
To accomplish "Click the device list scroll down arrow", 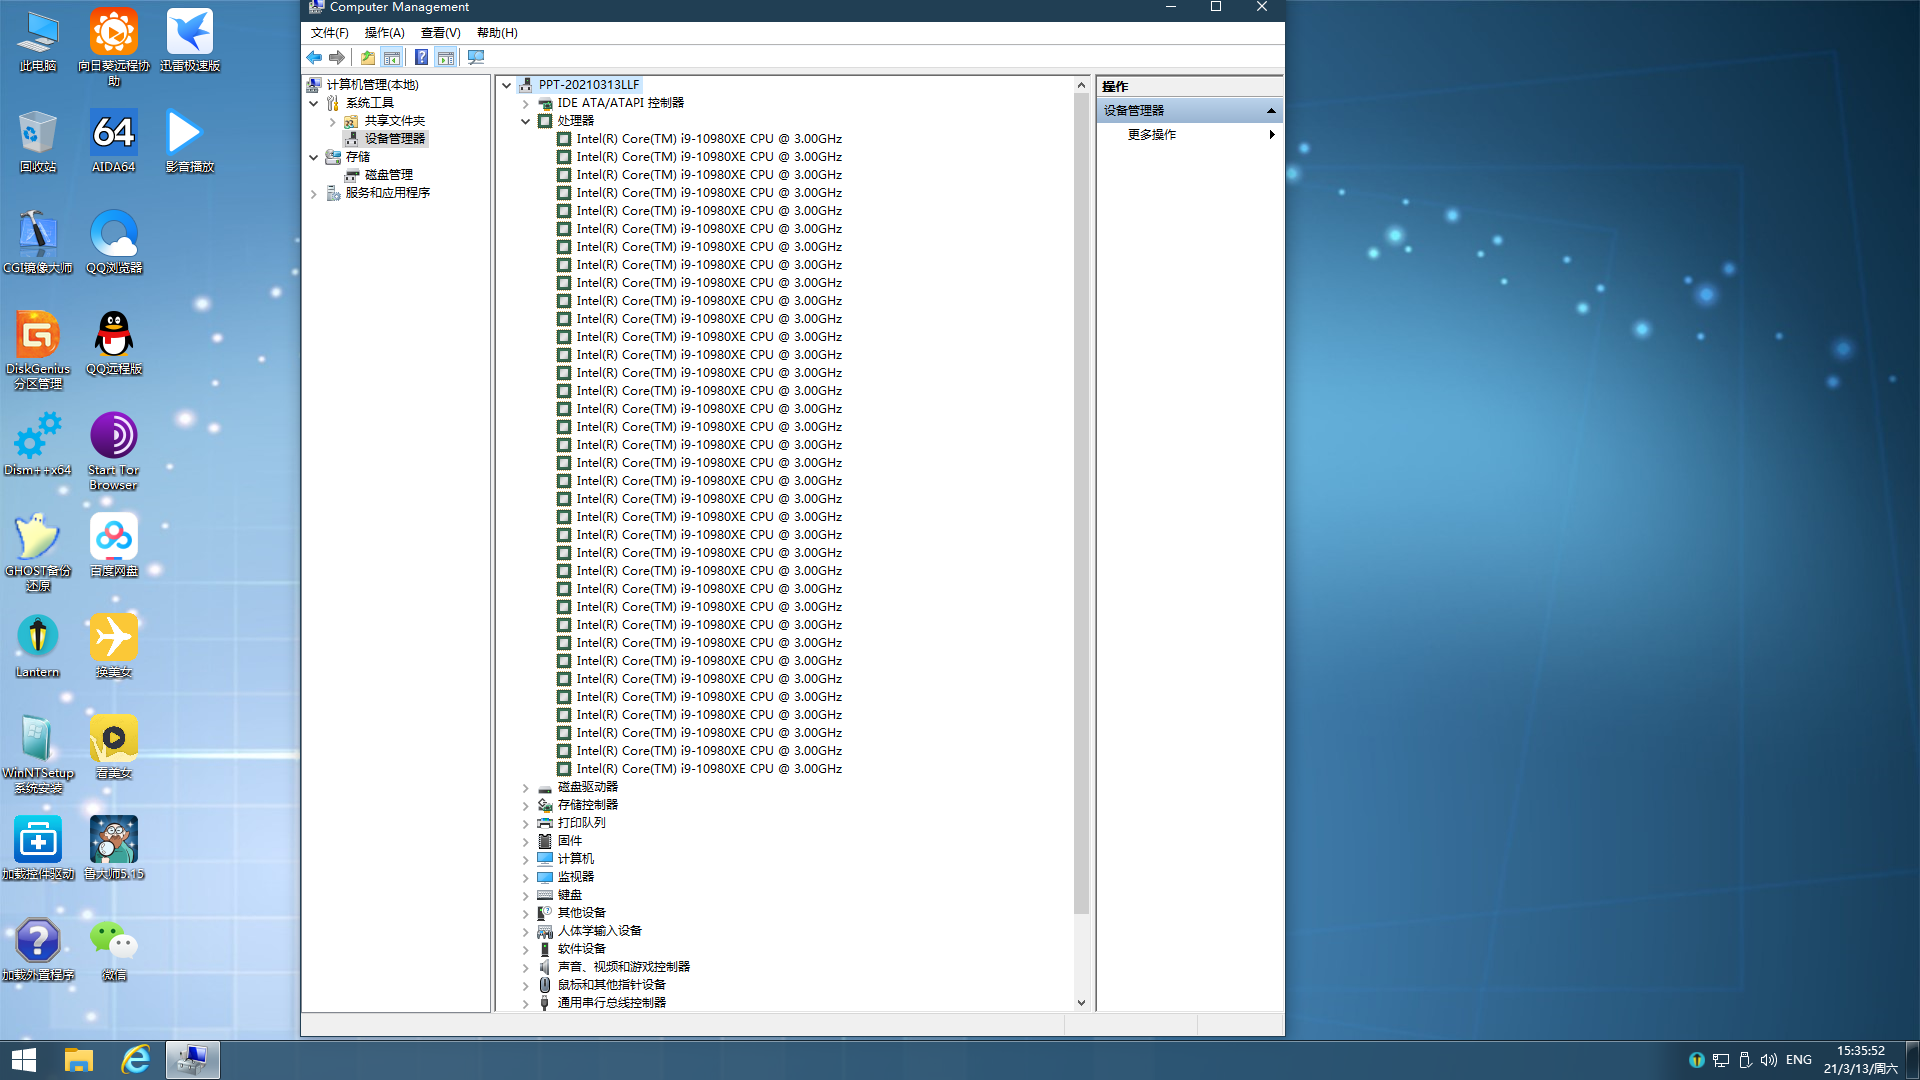I will pos(1081,1002).
